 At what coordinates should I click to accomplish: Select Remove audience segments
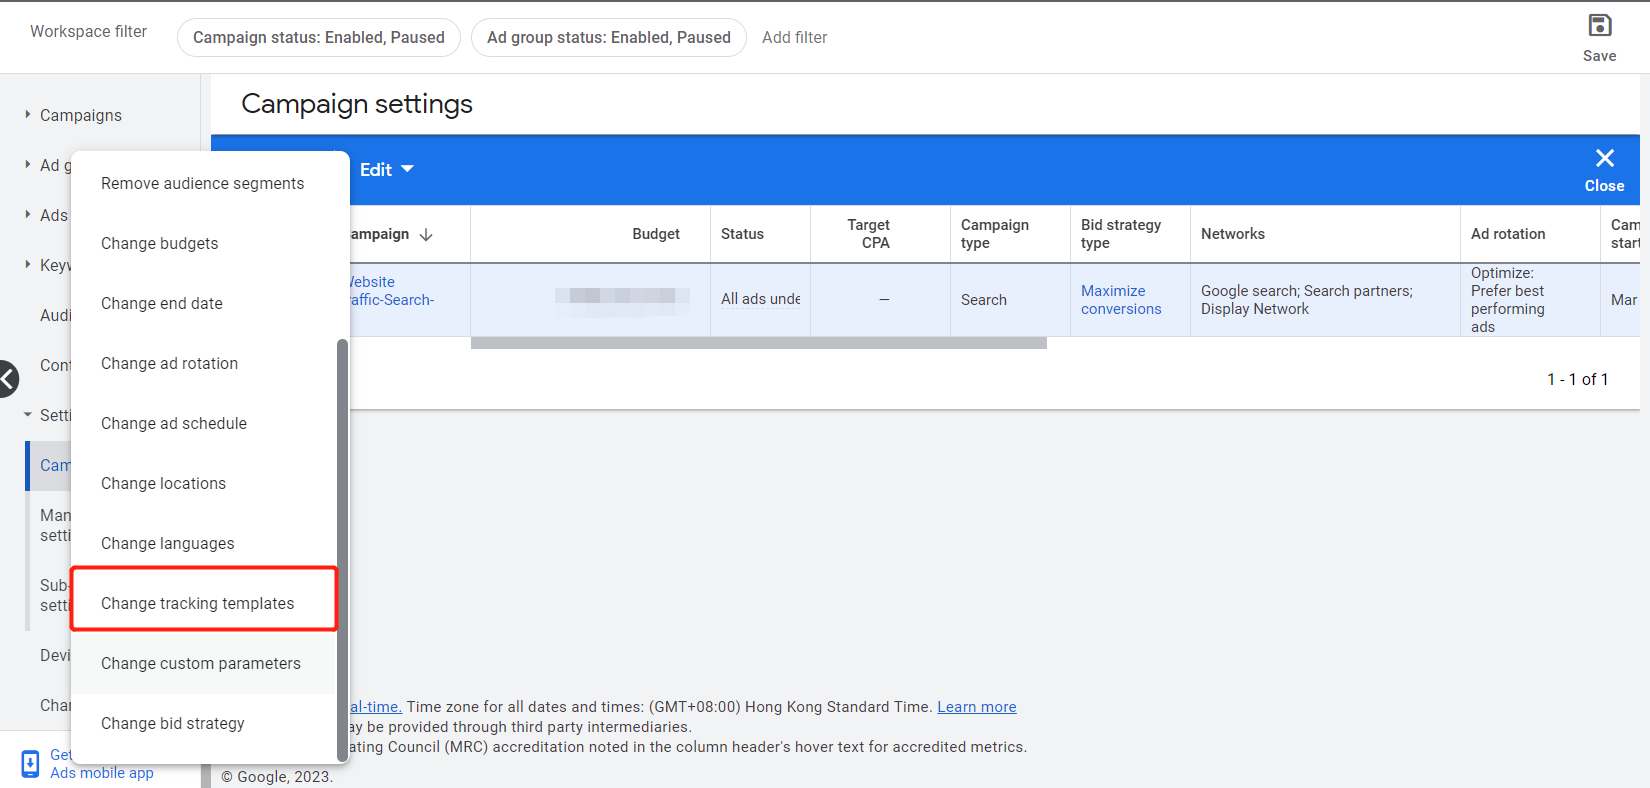[x=203, y=184]
